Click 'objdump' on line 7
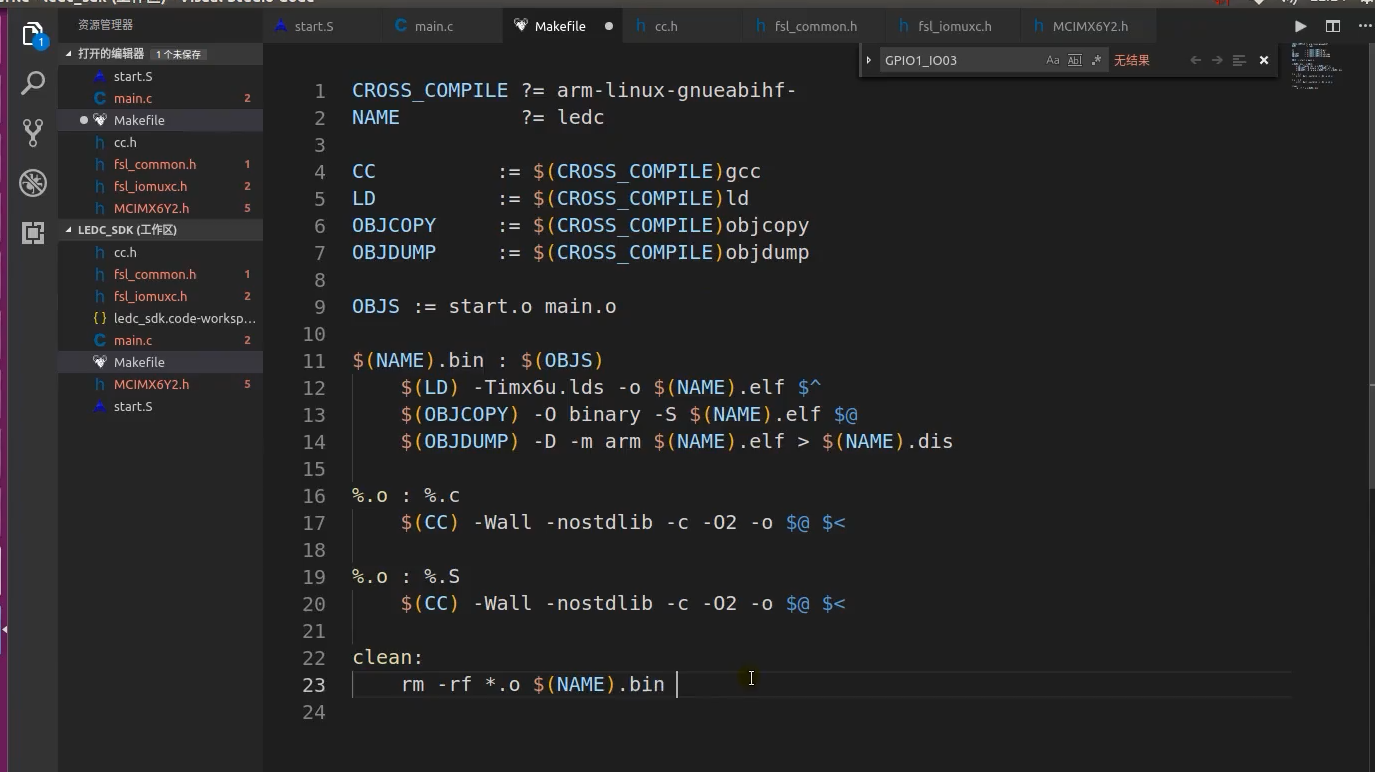Screen dimensions: 1375x772 point(767,253)
